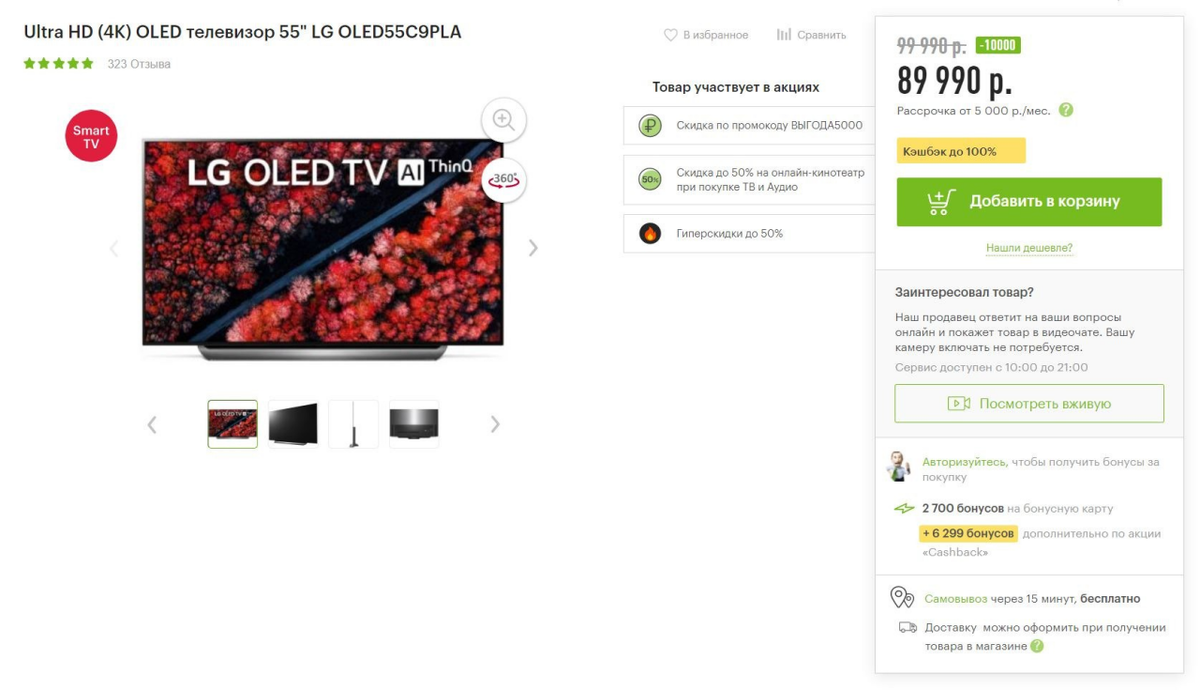Viewport: 1200px width, 690px height.
Task: Open the 323 Отзыва reviews link
Action: (139, 64)
